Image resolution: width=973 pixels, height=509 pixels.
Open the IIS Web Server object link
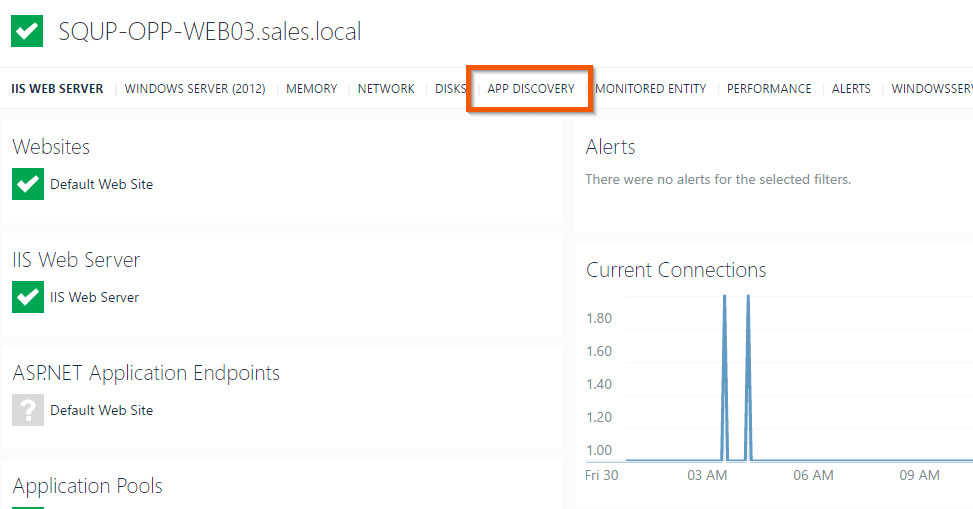click(x=94, y=297)
